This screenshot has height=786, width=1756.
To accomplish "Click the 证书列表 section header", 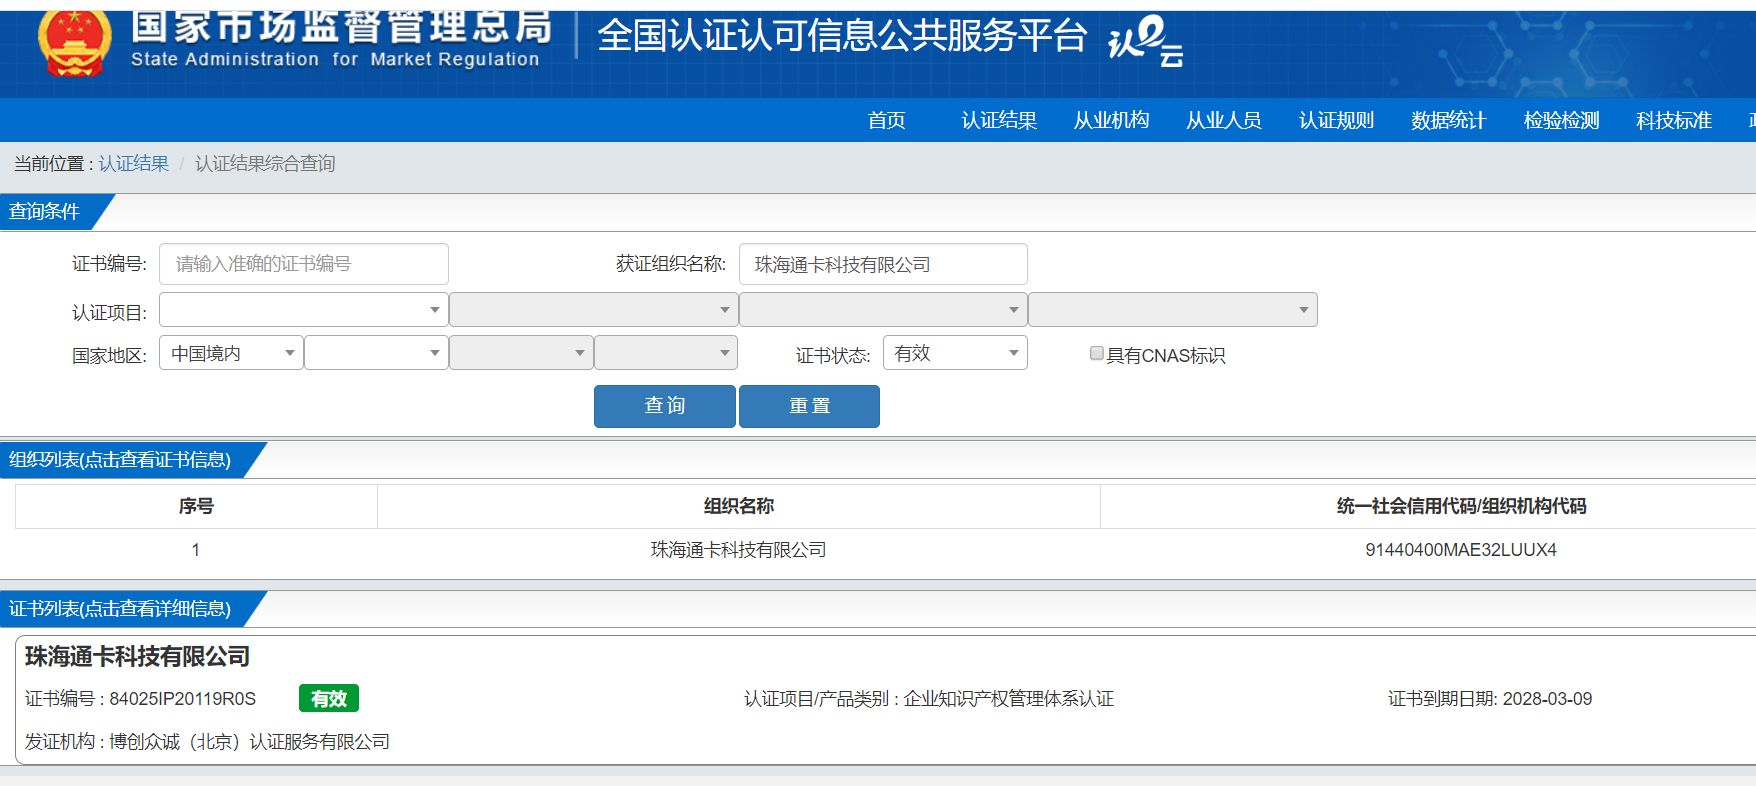I will pyautogui.click(x=120, y=609).
